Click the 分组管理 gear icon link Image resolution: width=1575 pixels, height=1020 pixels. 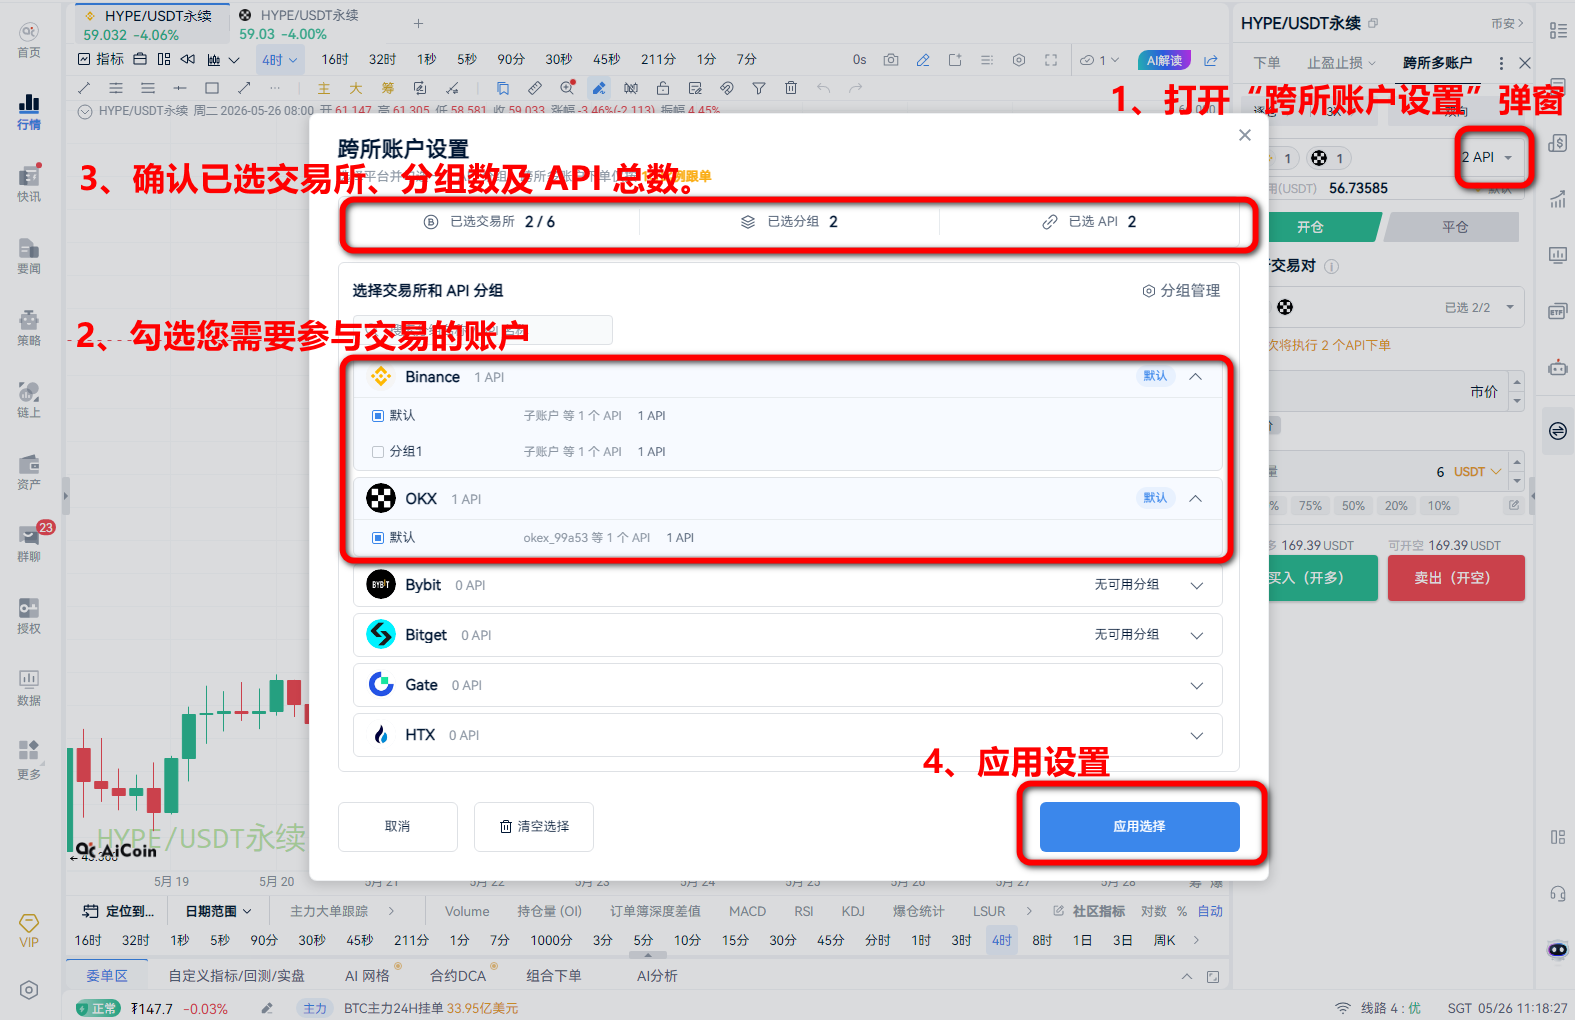tap(1181, 291)
